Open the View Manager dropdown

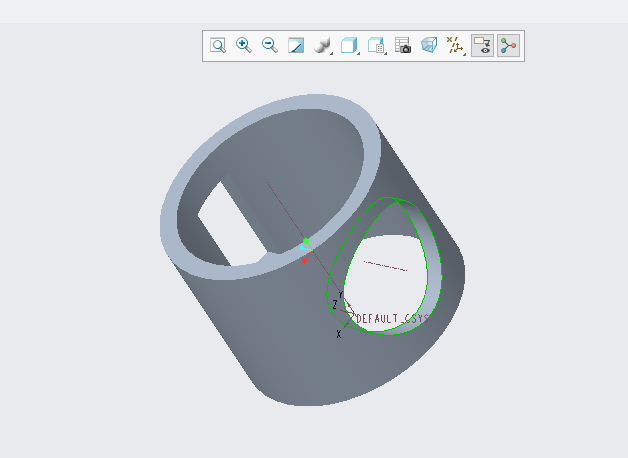click(377, 45)
